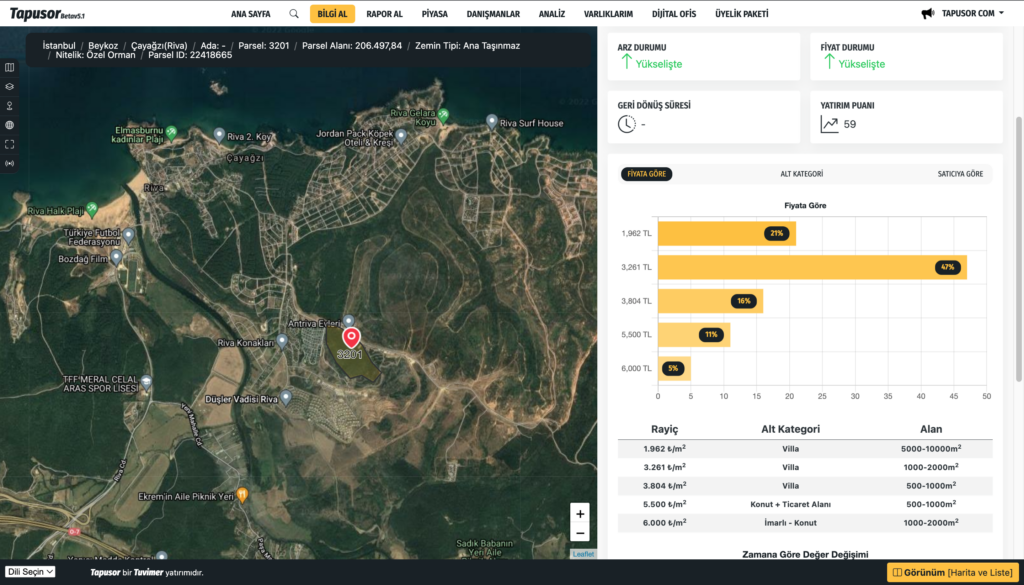The image size is (1024, 585).
Task: Toggle fullscreen map with the frame icon
Action: [10, 144]
